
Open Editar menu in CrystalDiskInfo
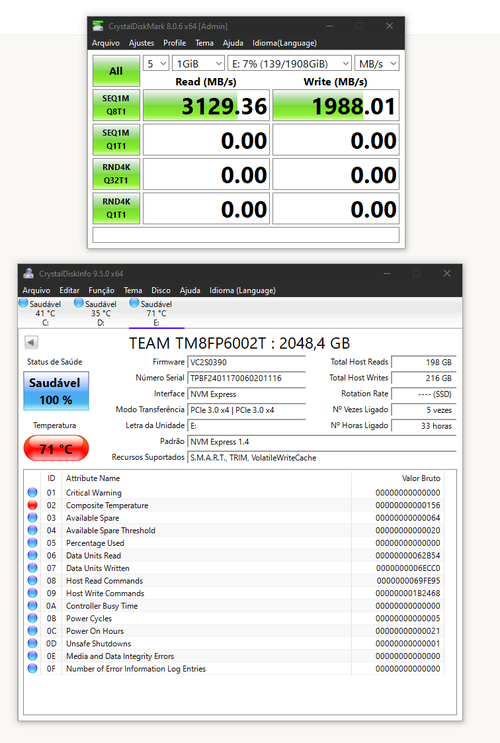69,290
